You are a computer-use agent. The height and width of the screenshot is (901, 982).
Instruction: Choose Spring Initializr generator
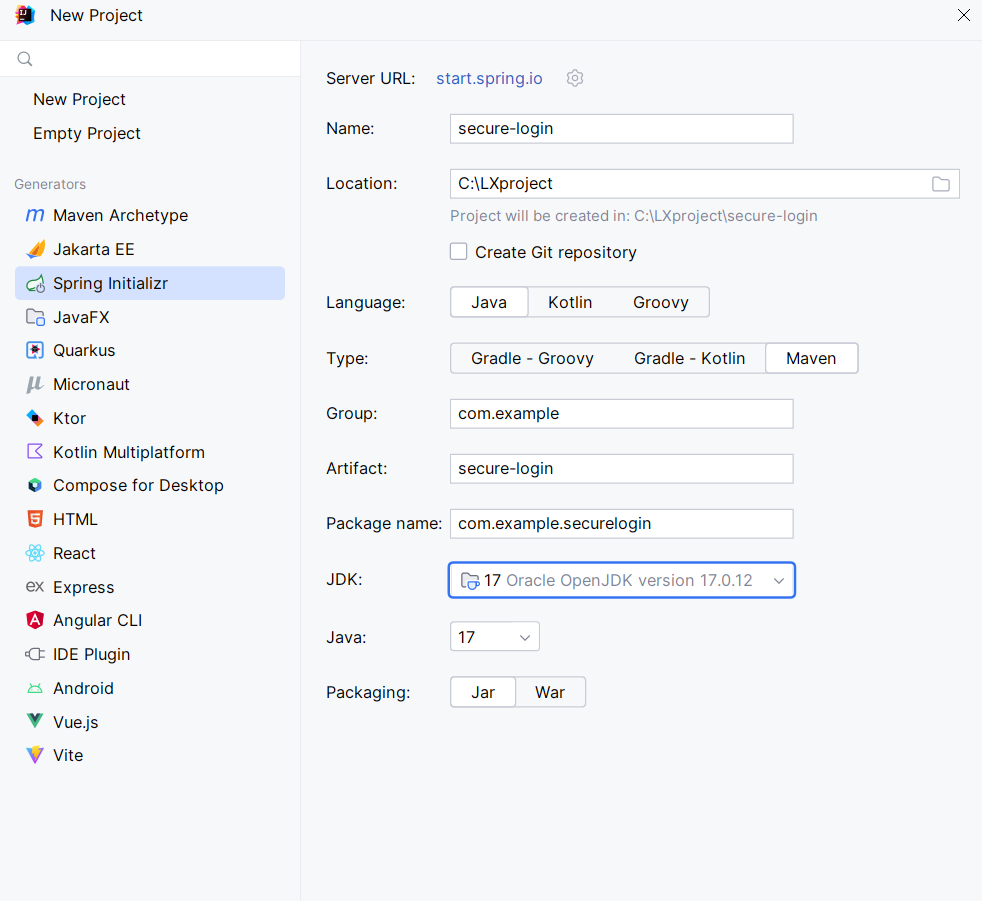[150, 283]
